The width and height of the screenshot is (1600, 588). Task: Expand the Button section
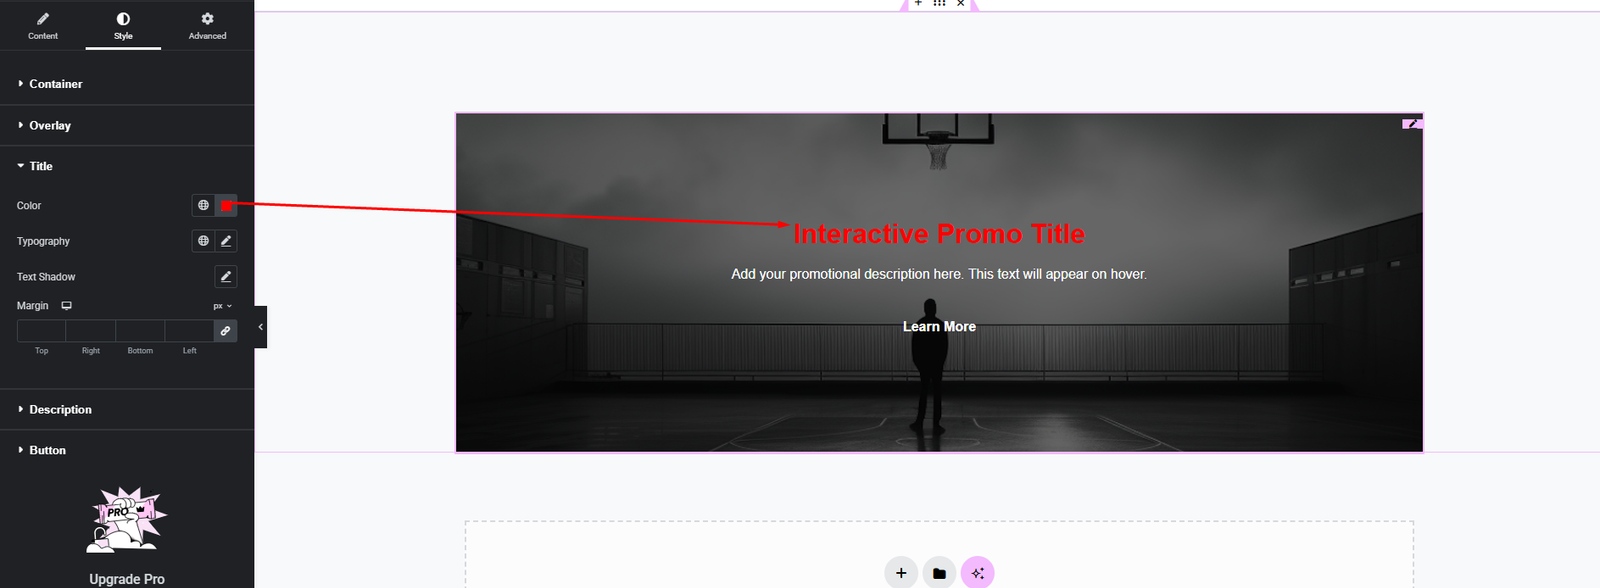click(47, 451)
